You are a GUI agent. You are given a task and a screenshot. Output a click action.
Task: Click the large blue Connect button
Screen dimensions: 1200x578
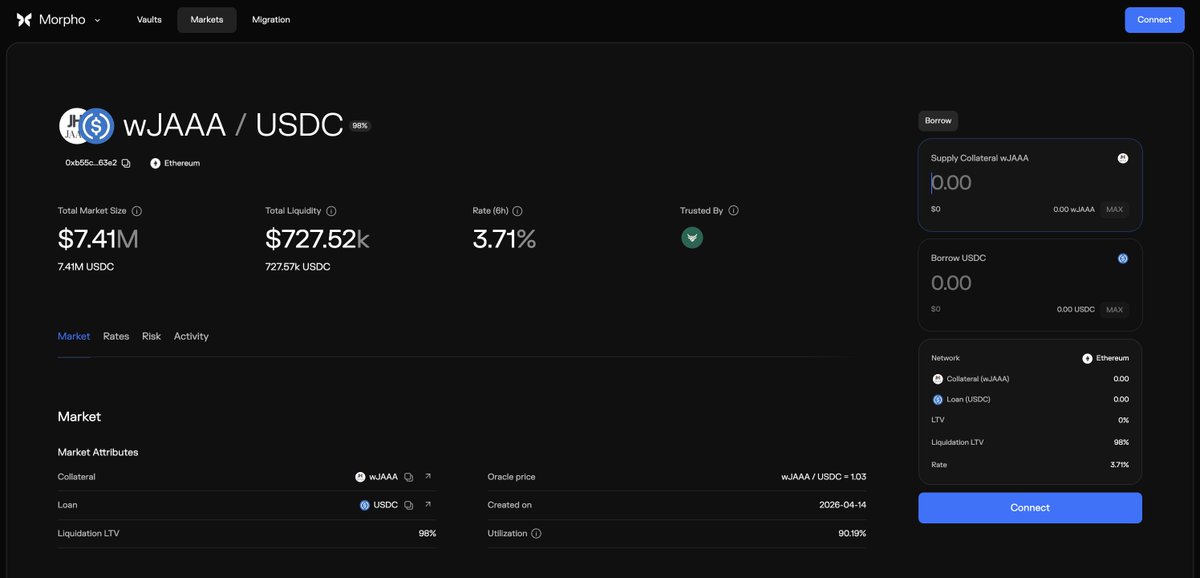[1030, 508]
